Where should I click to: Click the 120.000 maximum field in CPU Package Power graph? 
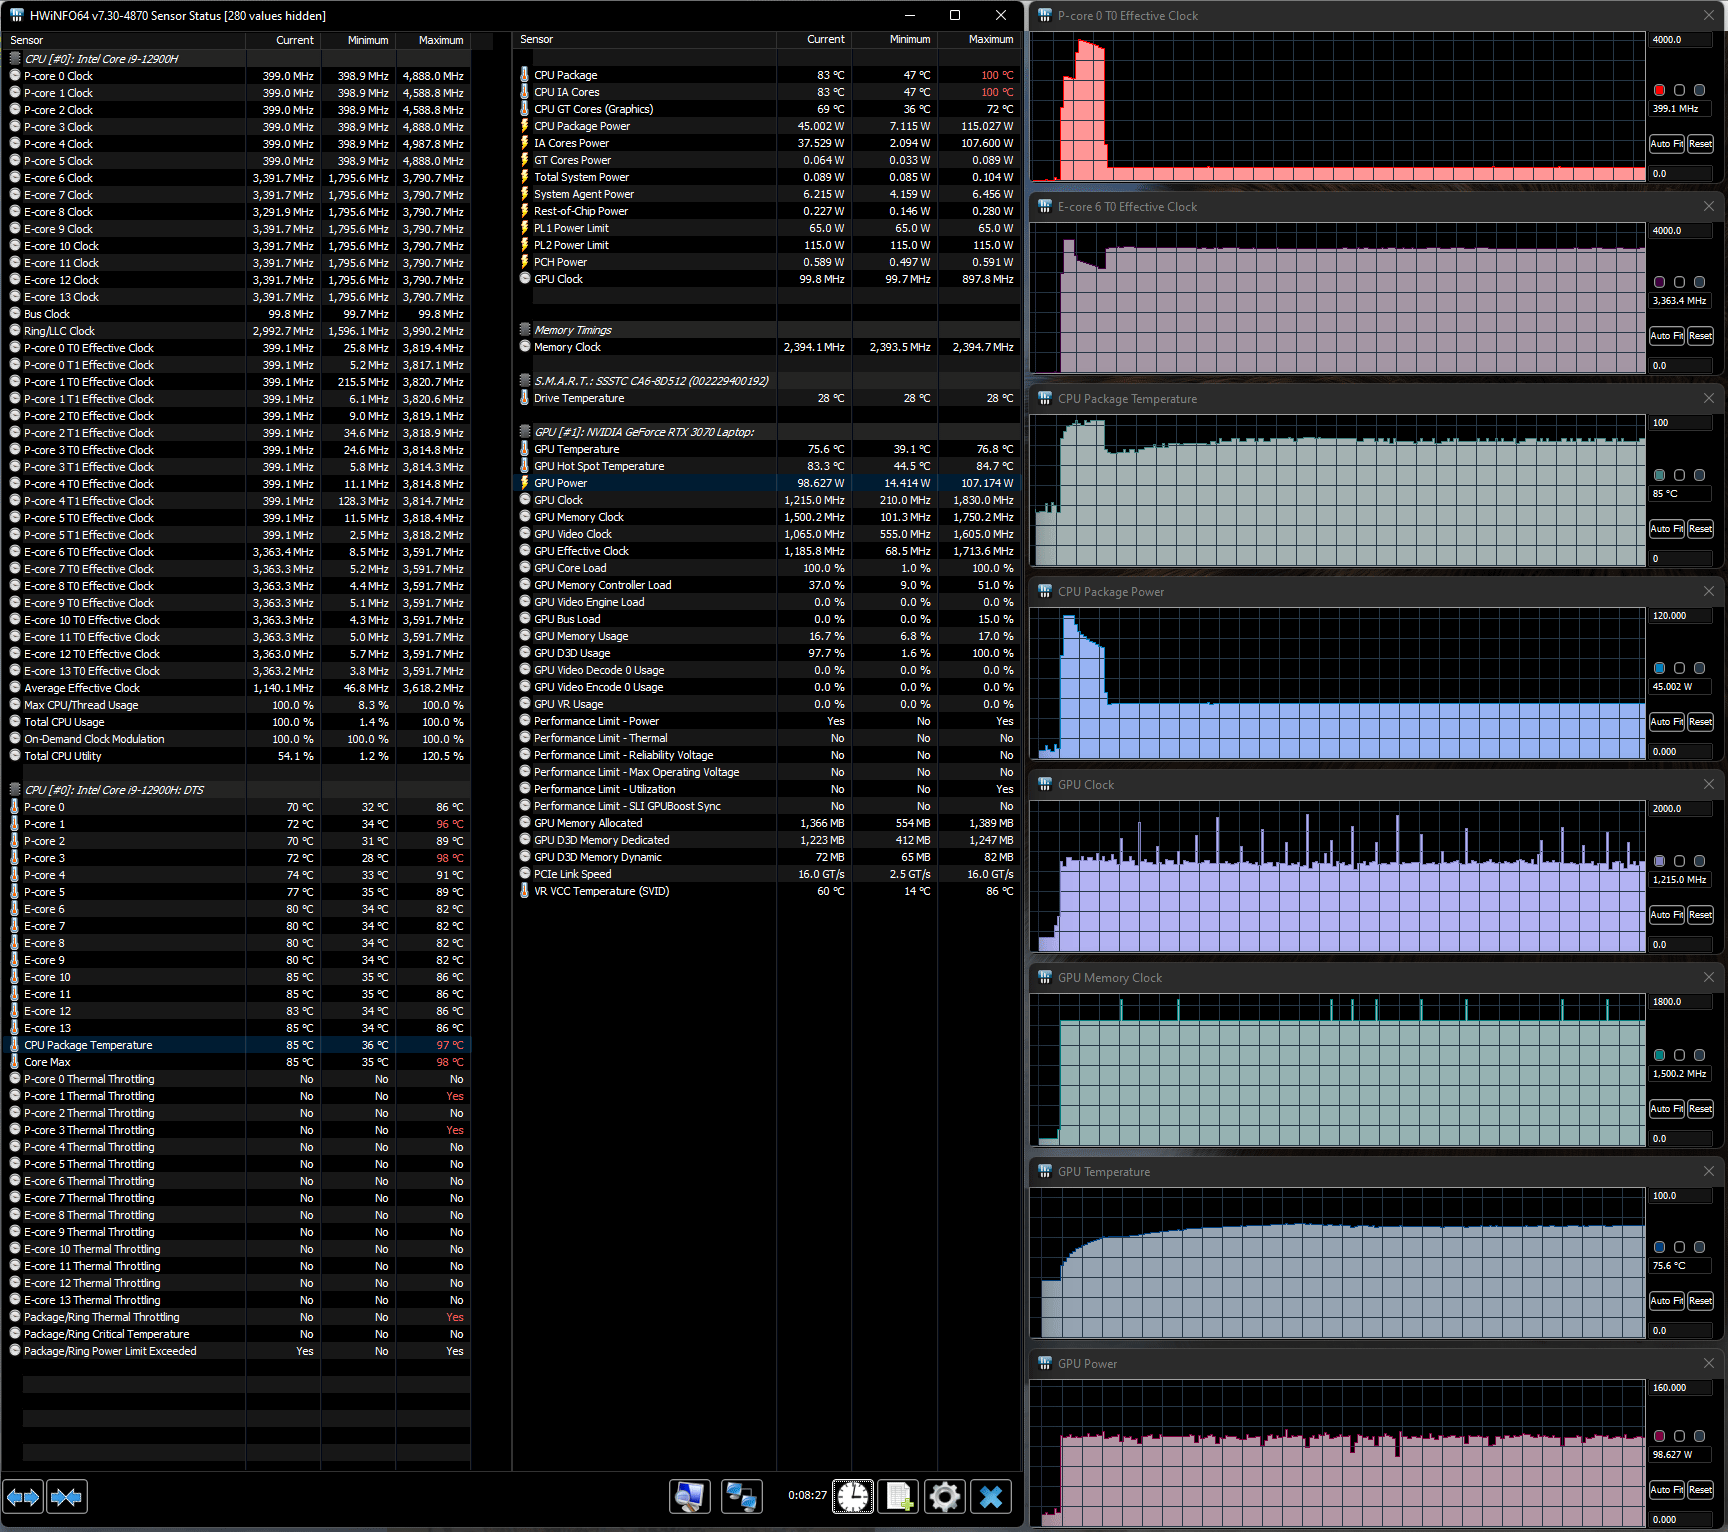point(1681,616)
